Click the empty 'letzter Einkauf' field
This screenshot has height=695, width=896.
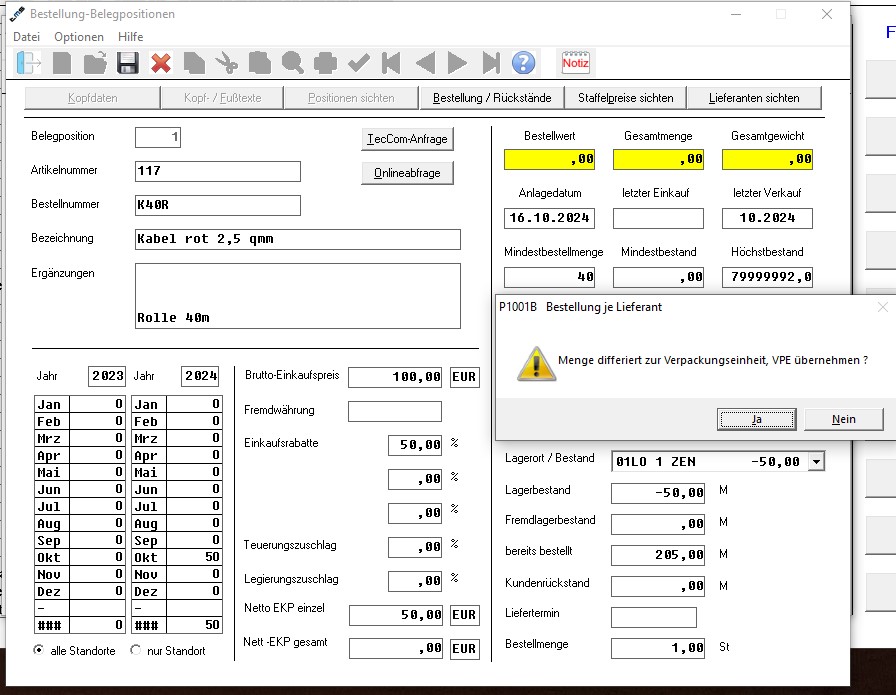(x=658, y=218)
